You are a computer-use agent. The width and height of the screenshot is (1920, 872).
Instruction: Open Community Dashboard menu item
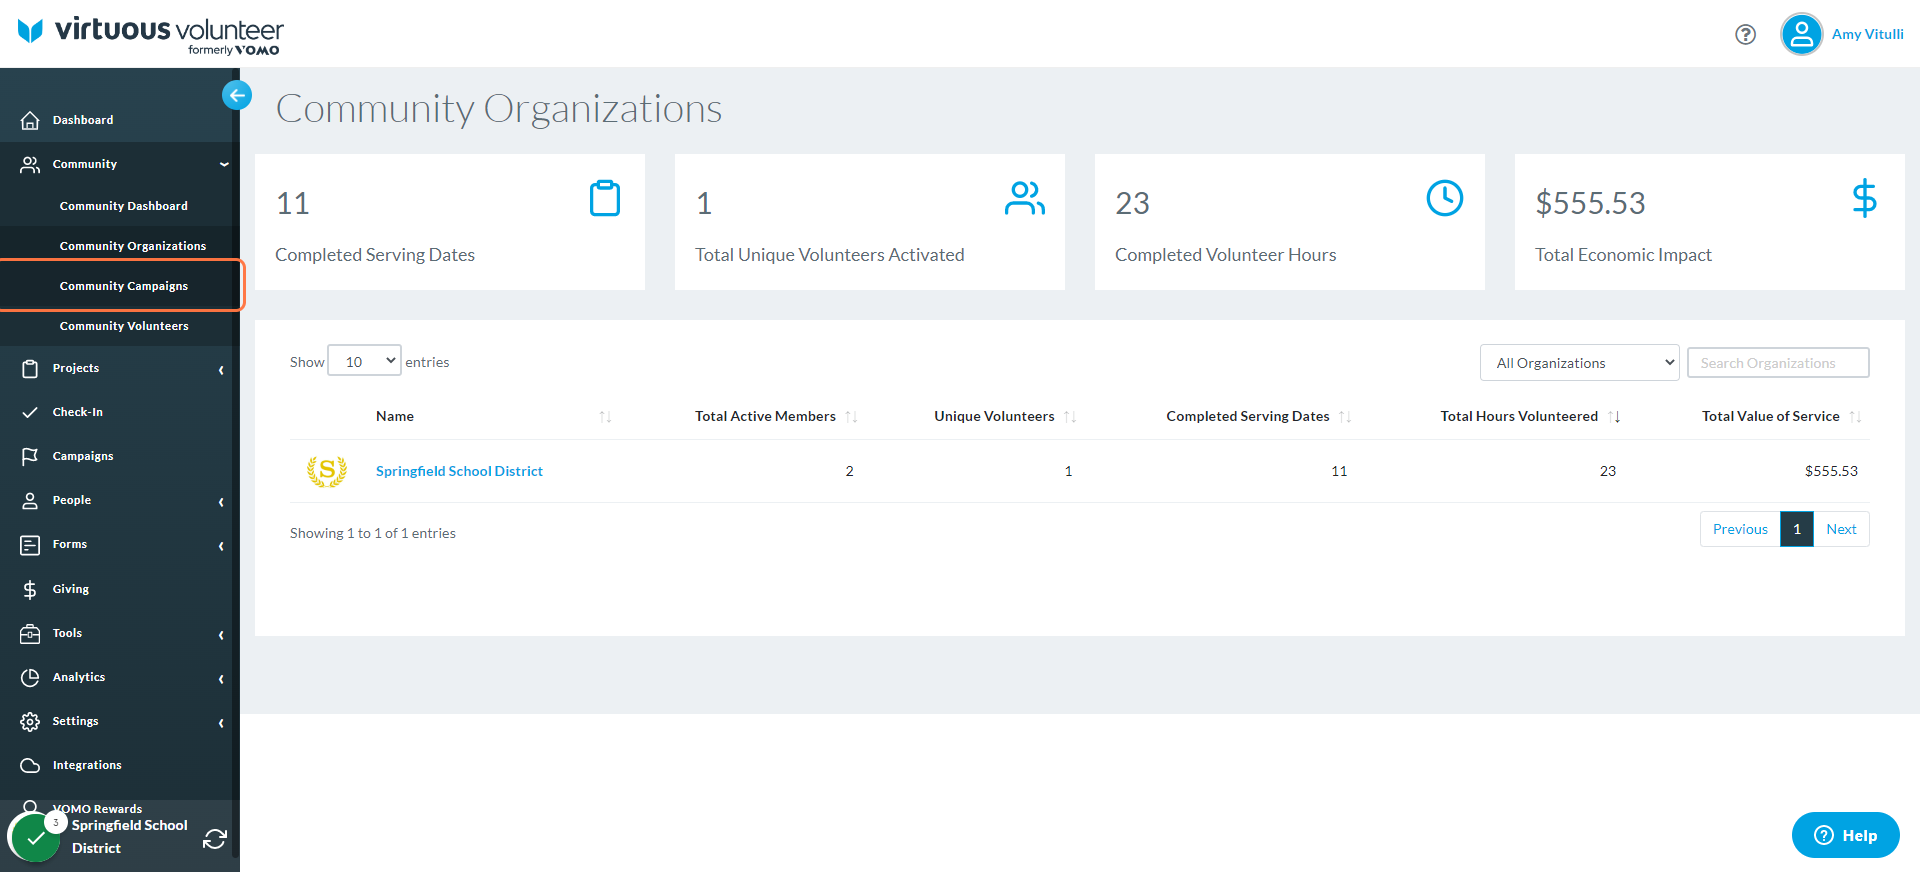(x=124, y=206)
